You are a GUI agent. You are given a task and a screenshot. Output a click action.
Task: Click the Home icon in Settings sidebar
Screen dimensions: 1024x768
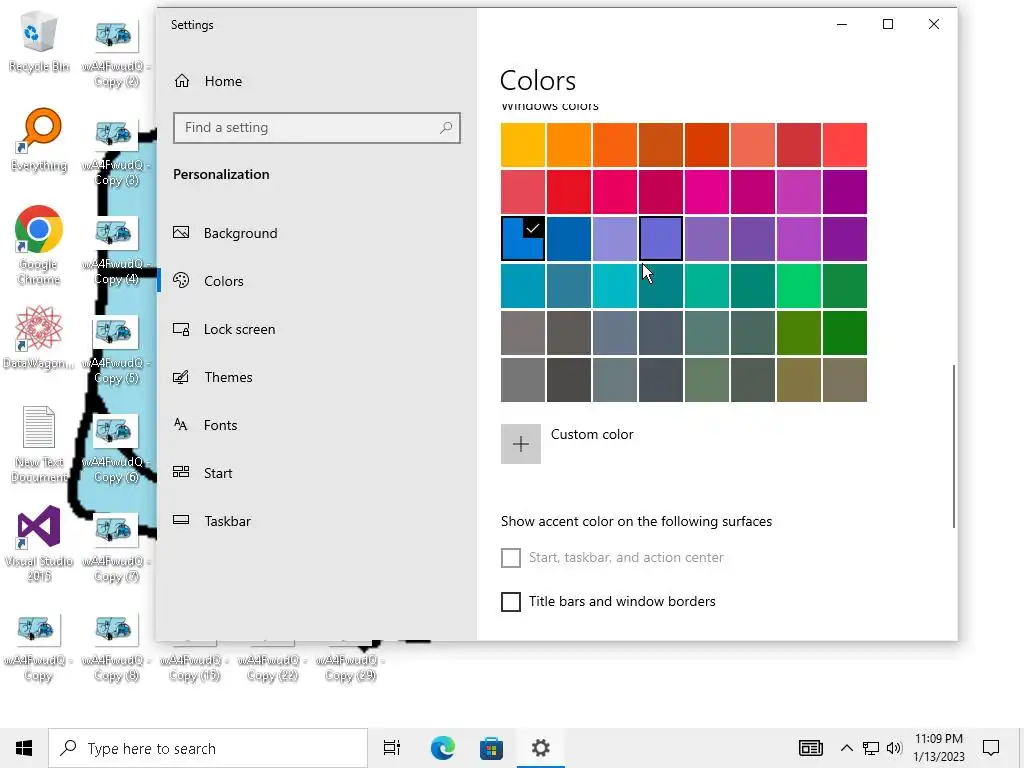coord(182,81)
